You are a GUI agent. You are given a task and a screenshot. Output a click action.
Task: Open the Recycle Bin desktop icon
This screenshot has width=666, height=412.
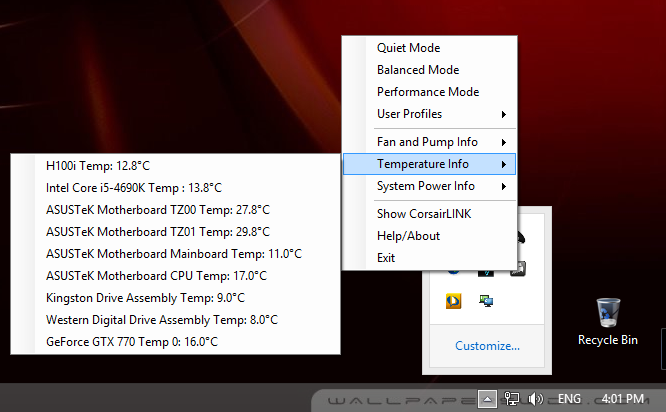[x=608, y=322]
